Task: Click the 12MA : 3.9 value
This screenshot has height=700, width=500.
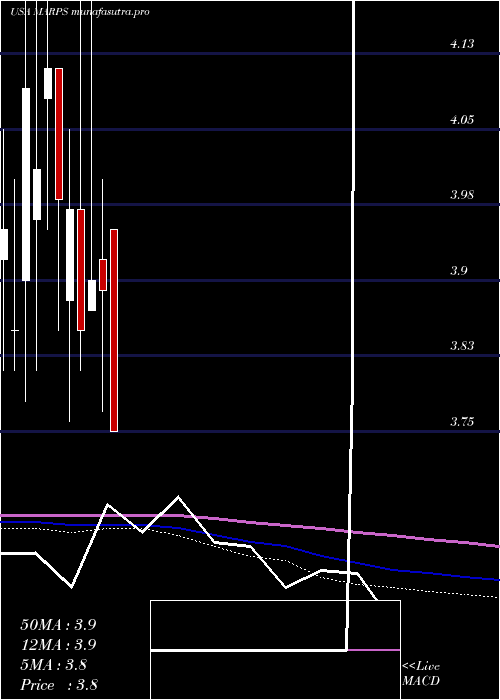Action: 58,645
